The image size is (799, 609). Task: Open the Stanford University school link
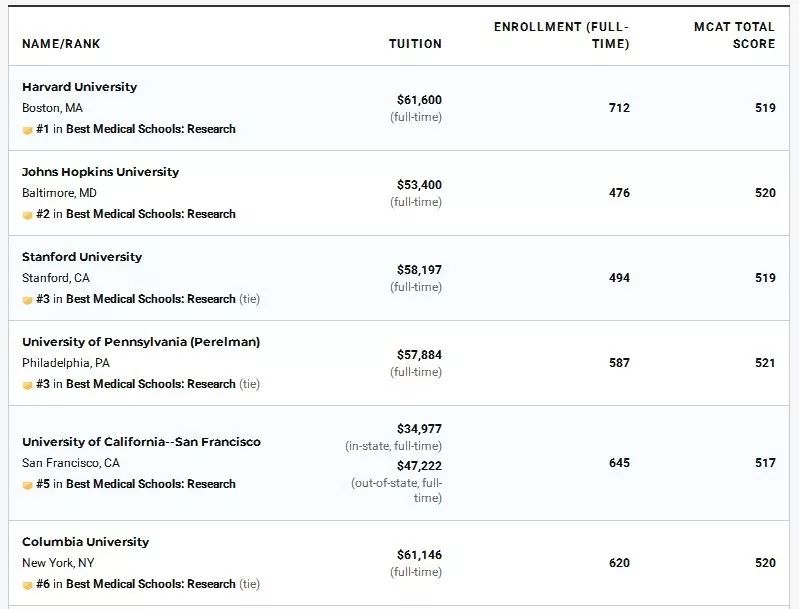click(82, 257)
